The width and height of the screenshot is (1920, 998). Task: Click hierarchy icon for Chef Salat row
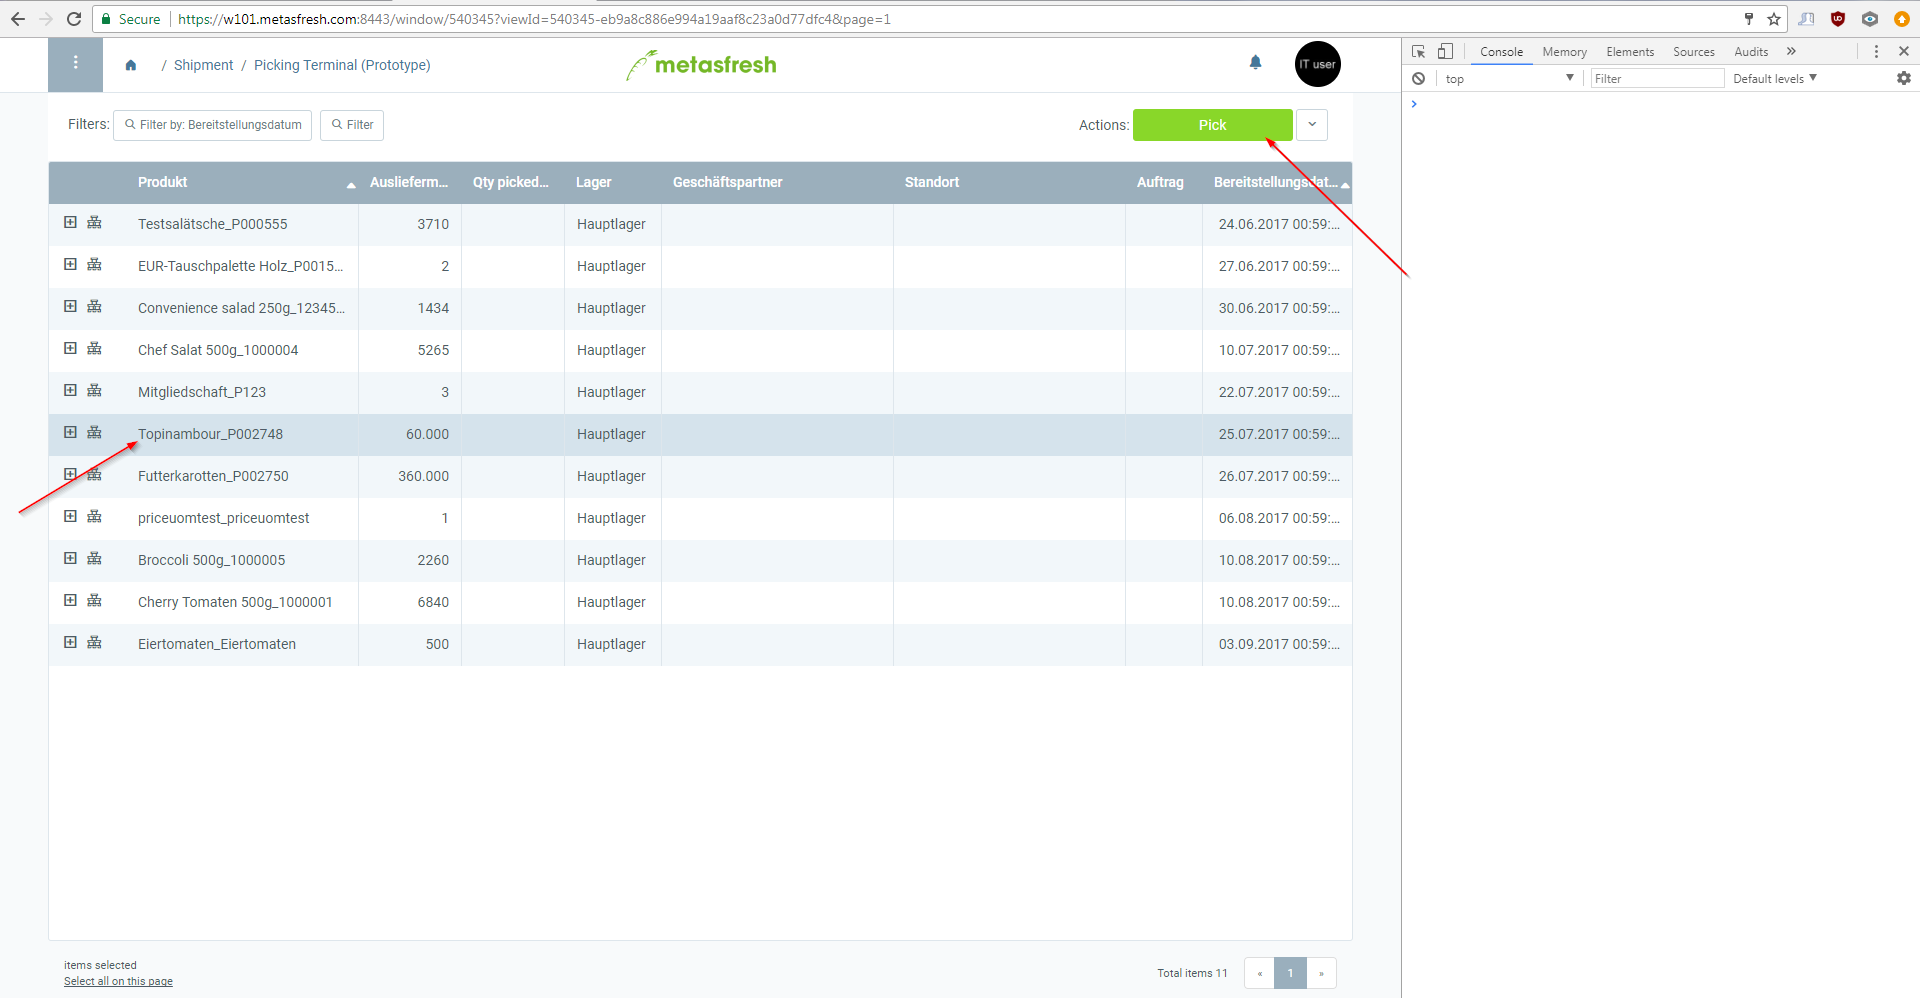pos(94,349)
